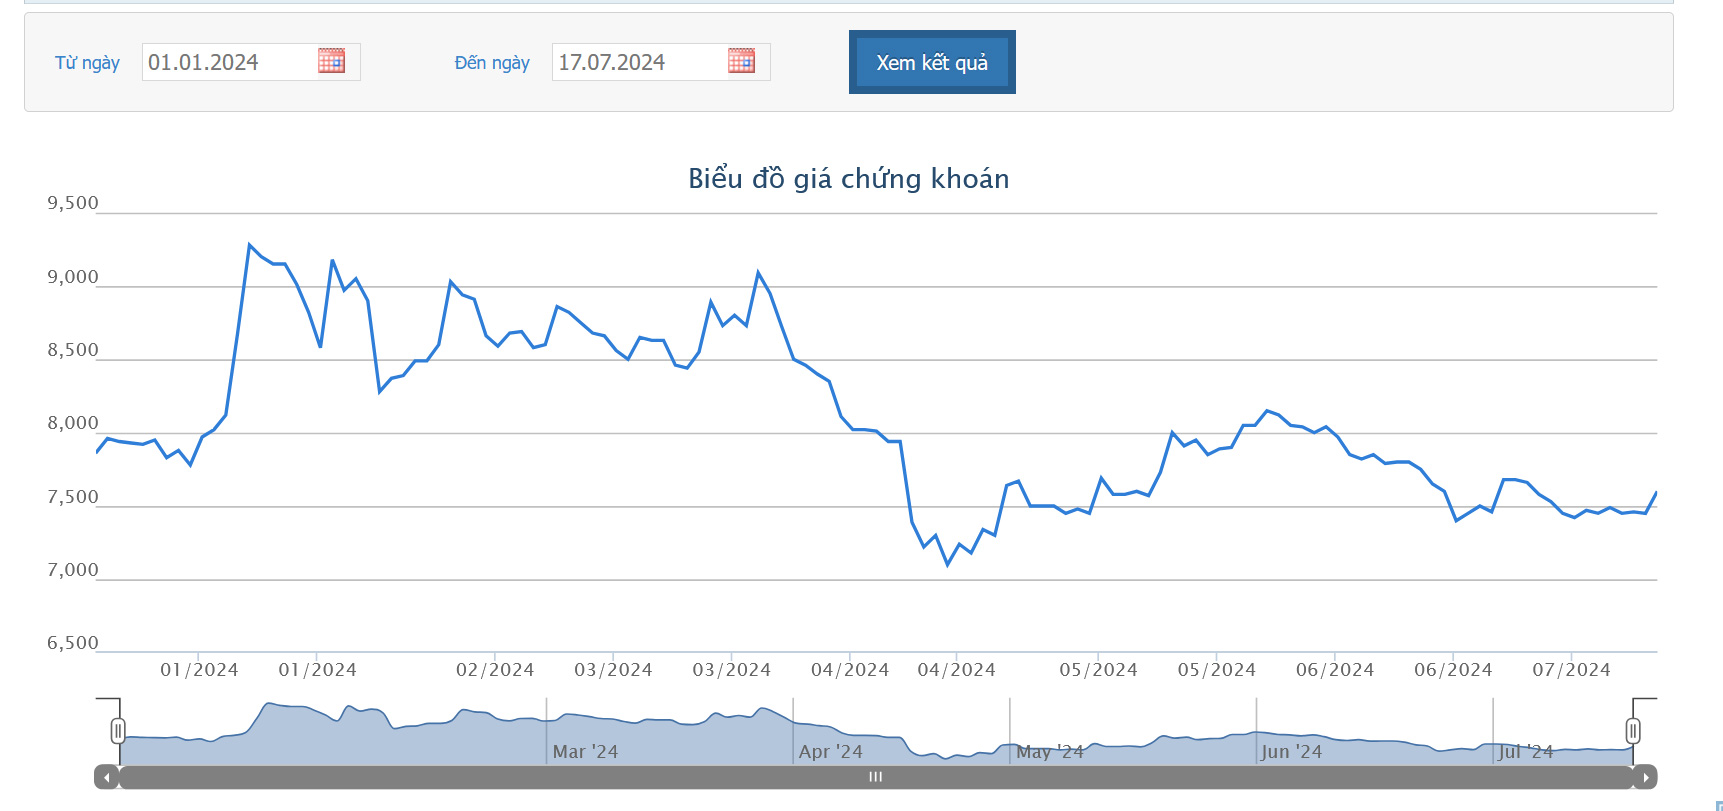Viewport: 1723px width, 811px height.
Task: Select the May '24 marker in the navigator
Action: point(1050,751)
